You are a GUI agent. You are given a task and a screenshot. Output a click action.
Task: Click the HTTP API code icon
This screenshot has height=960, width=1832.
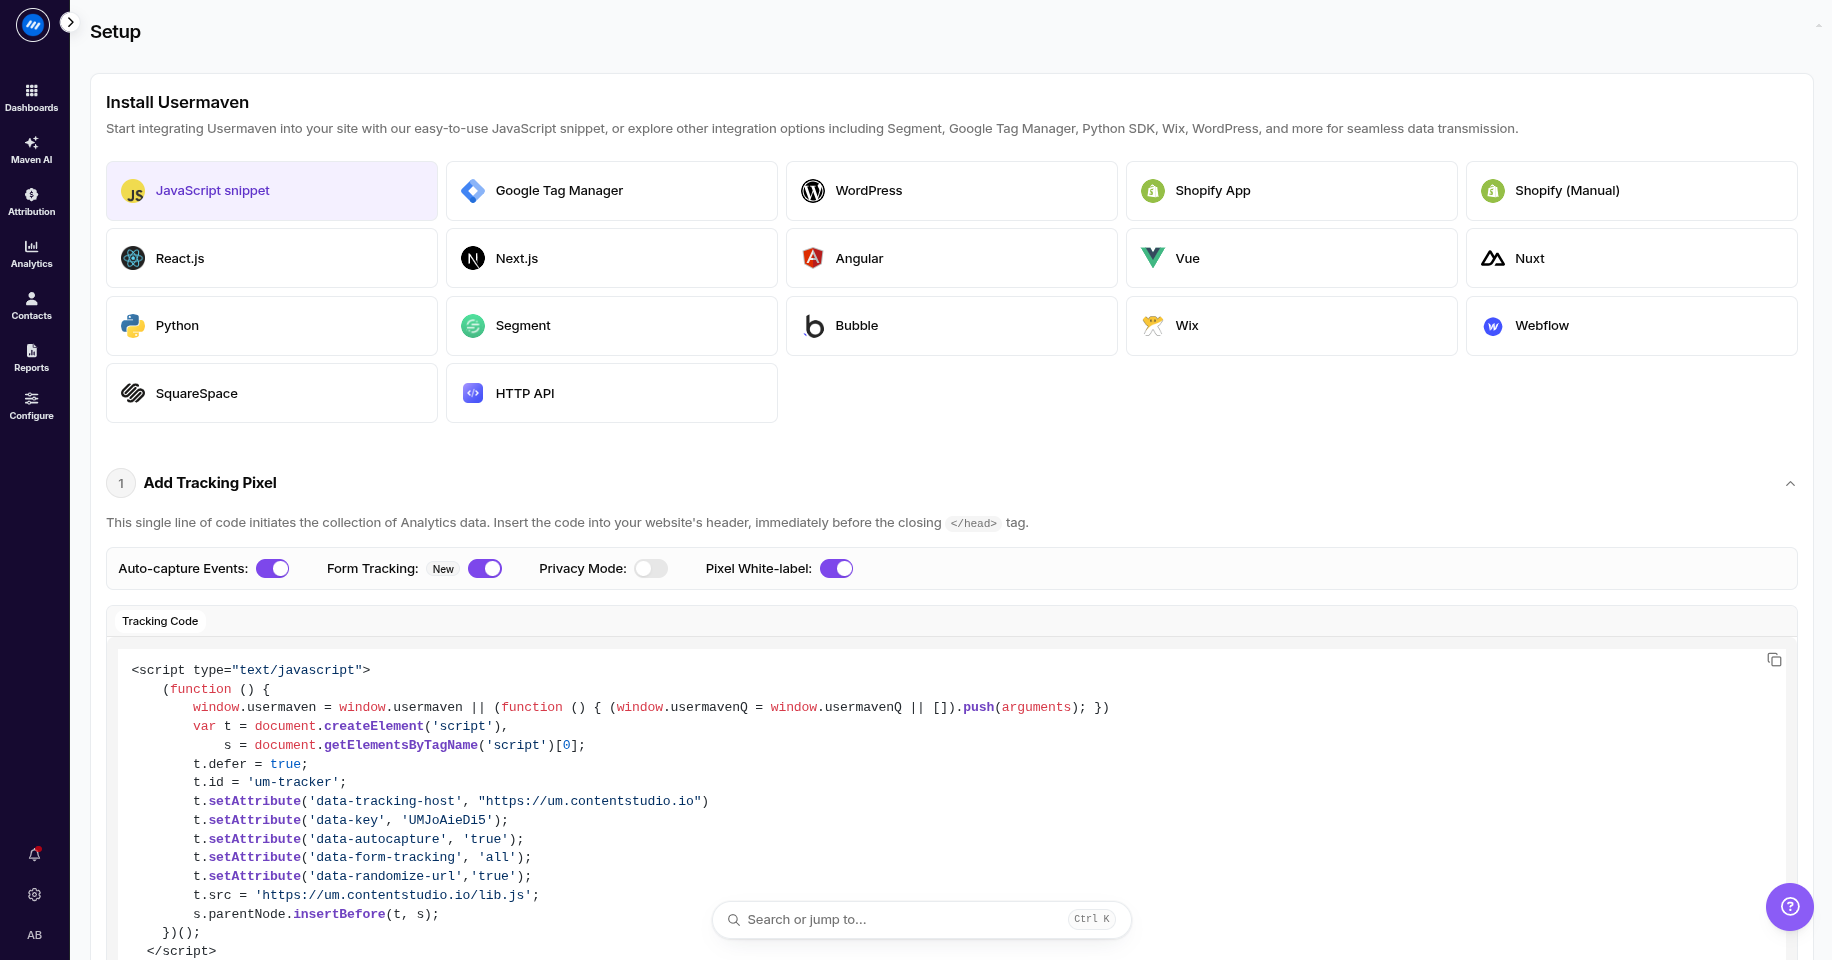click(473, 393)
